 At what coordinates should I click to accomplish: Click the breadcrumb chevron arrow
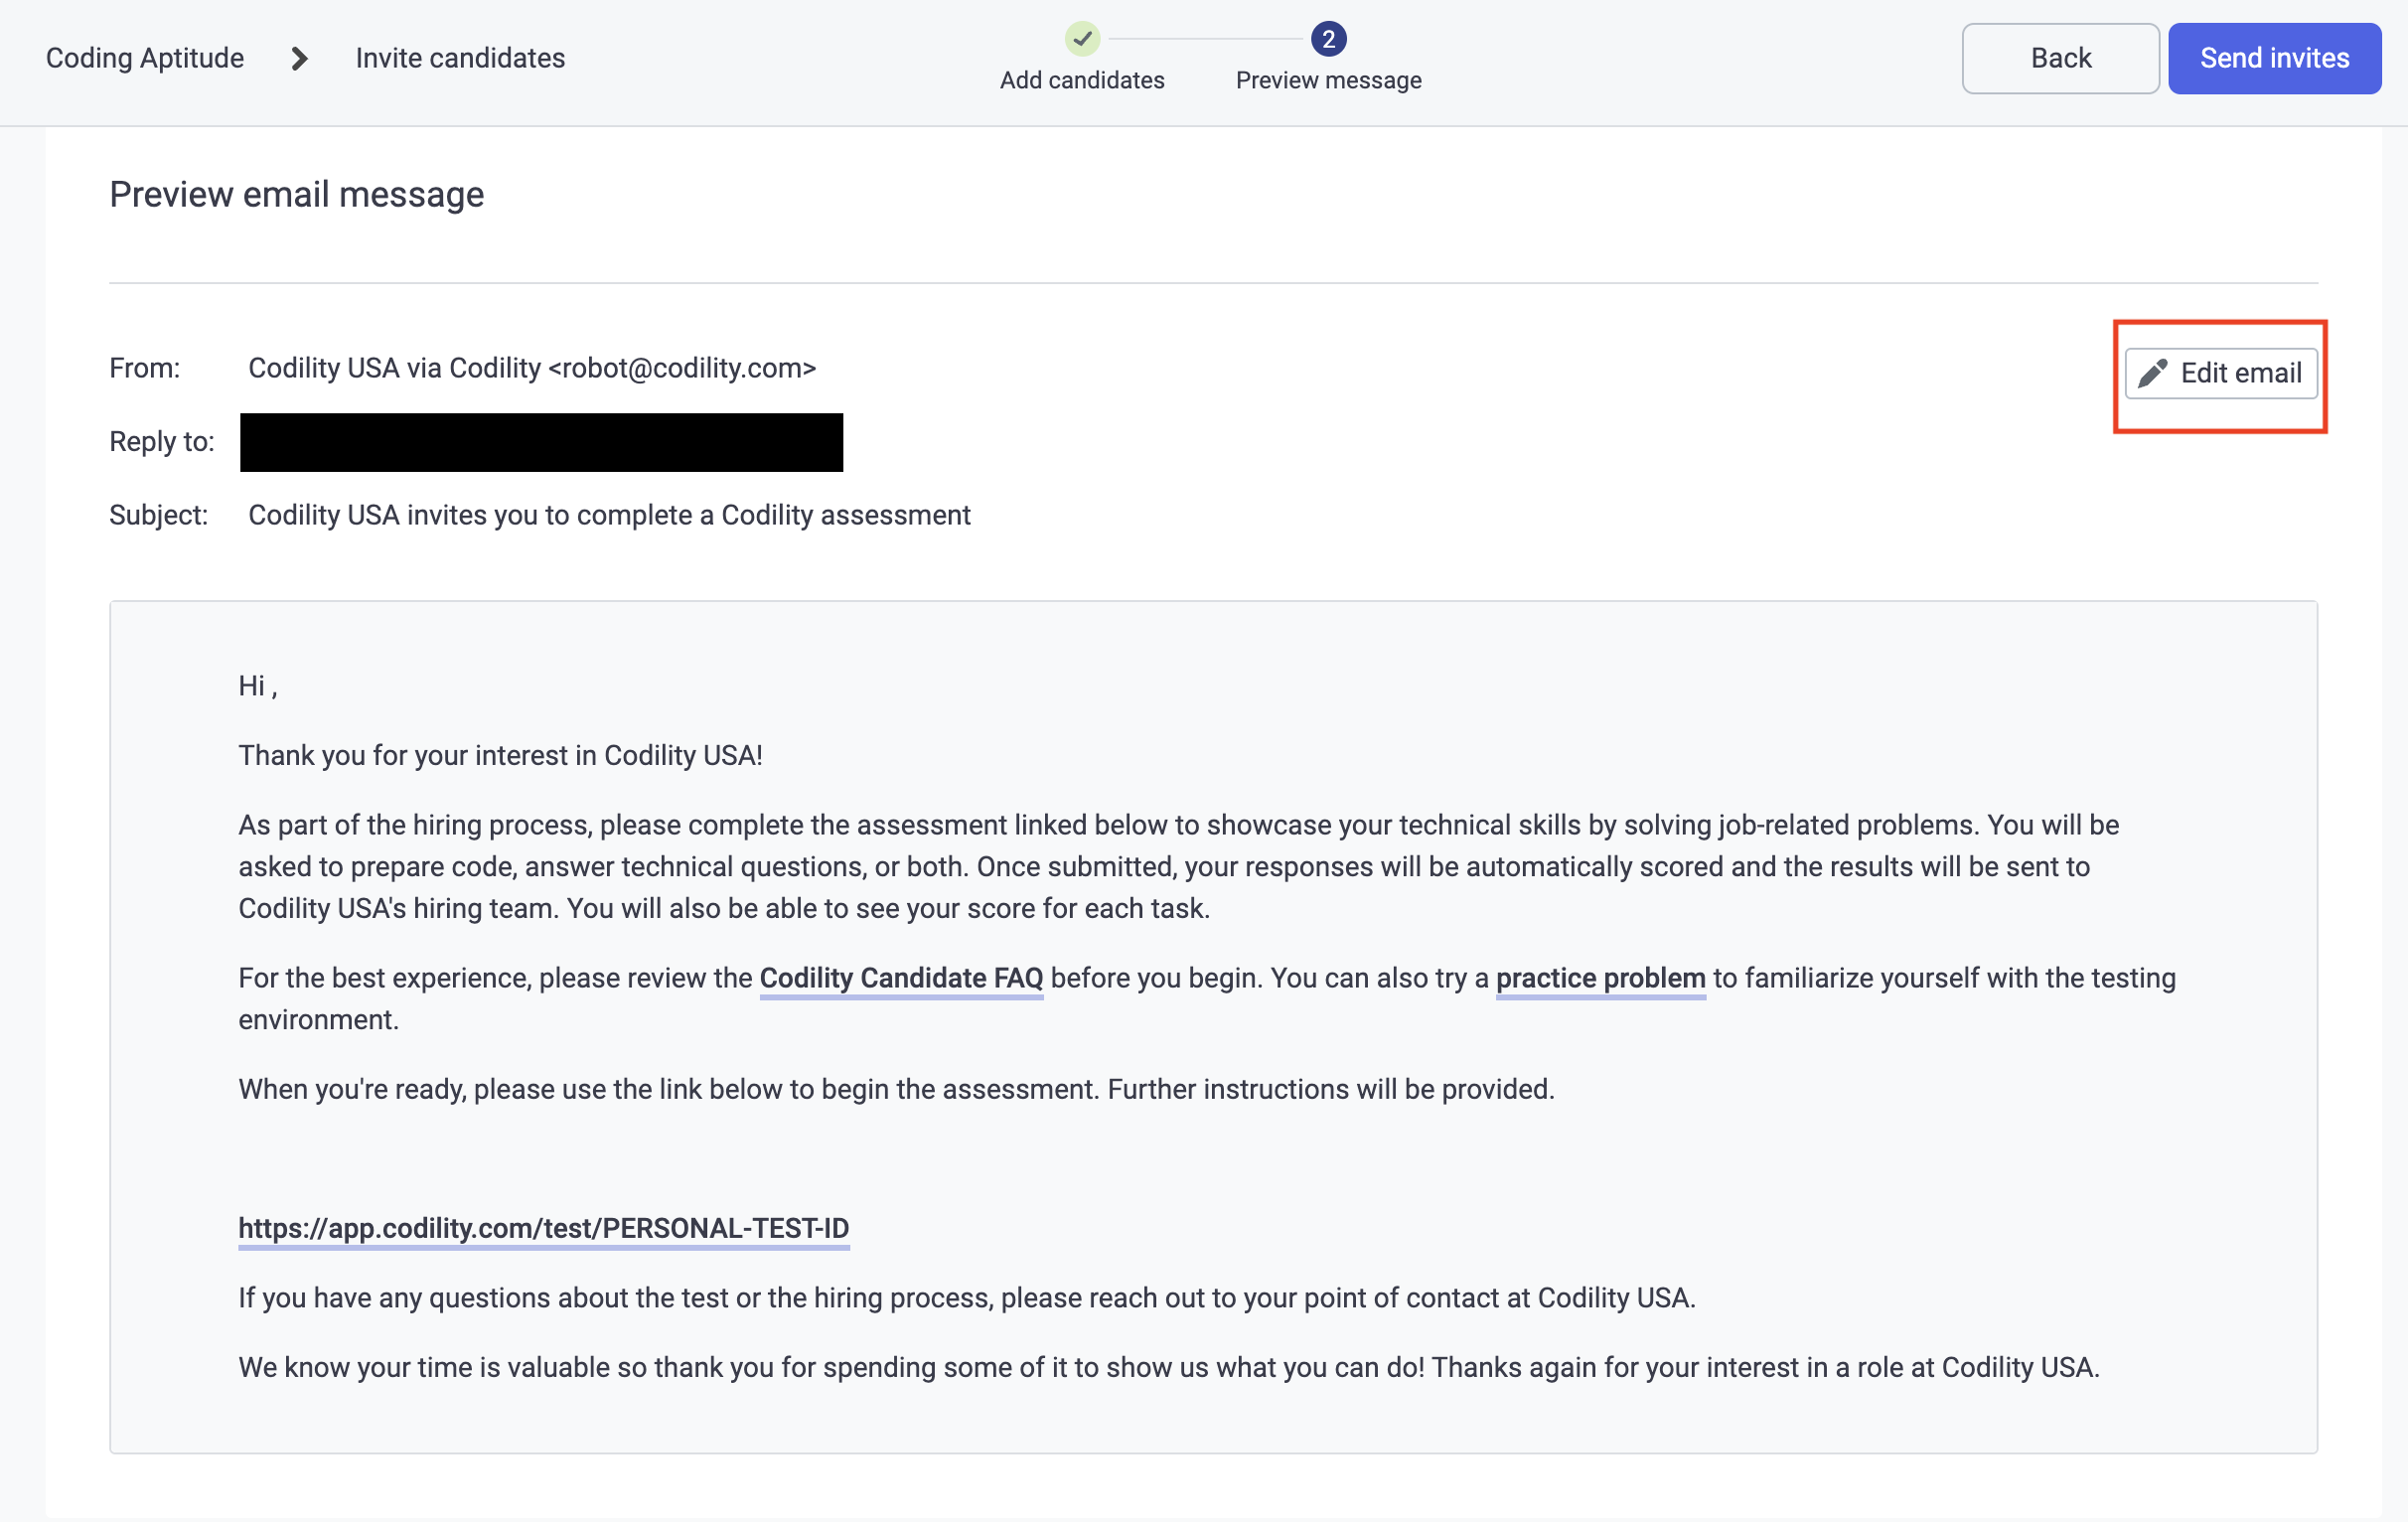pyautogui.click(x=299, y=59)
